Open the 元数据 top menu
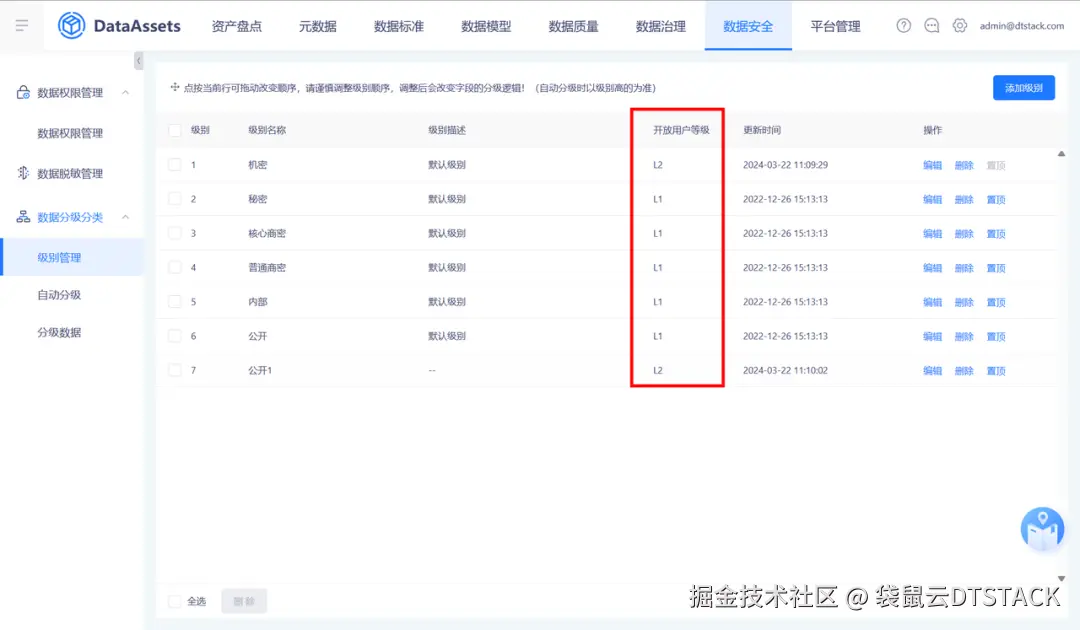 pos(318,26)
